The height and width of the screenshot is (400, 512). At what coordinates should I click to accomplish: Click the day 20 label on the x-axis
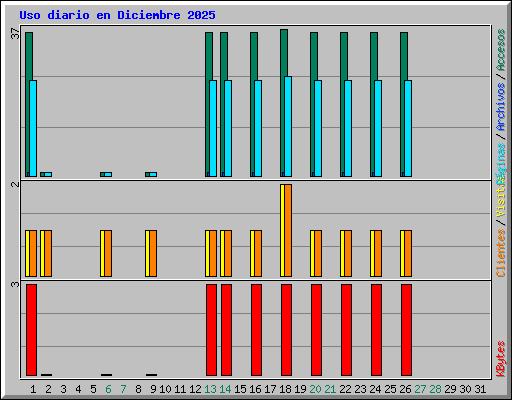(x=315, y=389)
